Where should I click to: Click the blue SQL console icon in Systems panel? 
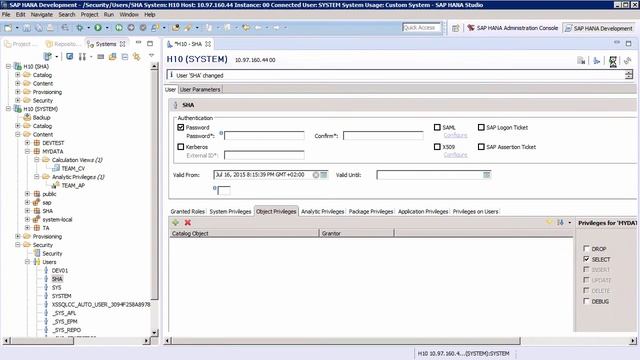click(x=70, y=56)
